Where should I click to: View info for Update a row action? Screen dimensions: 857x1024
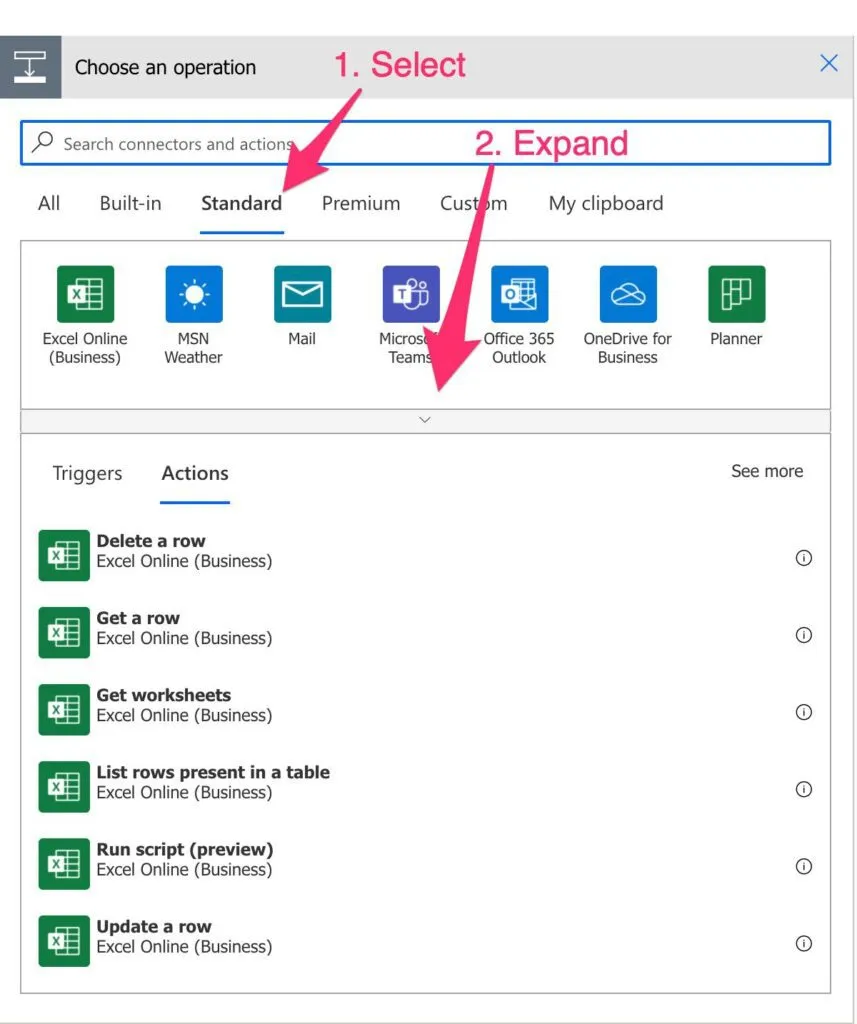(x=803, y=943)
